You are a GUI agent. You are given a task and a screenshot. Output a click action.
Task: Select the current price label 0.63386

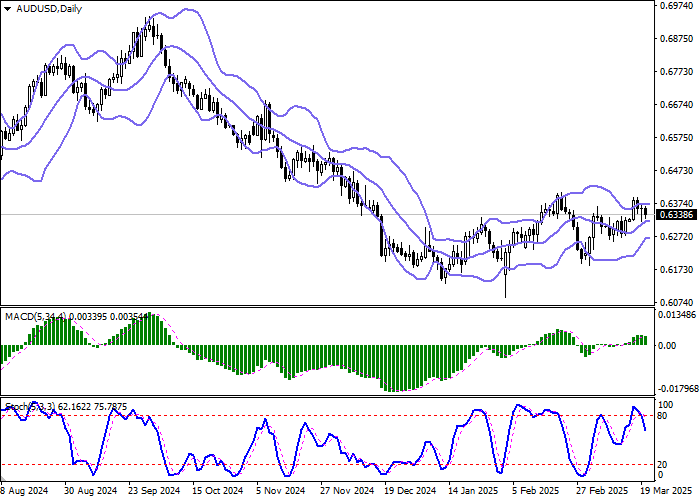[676, 215]
